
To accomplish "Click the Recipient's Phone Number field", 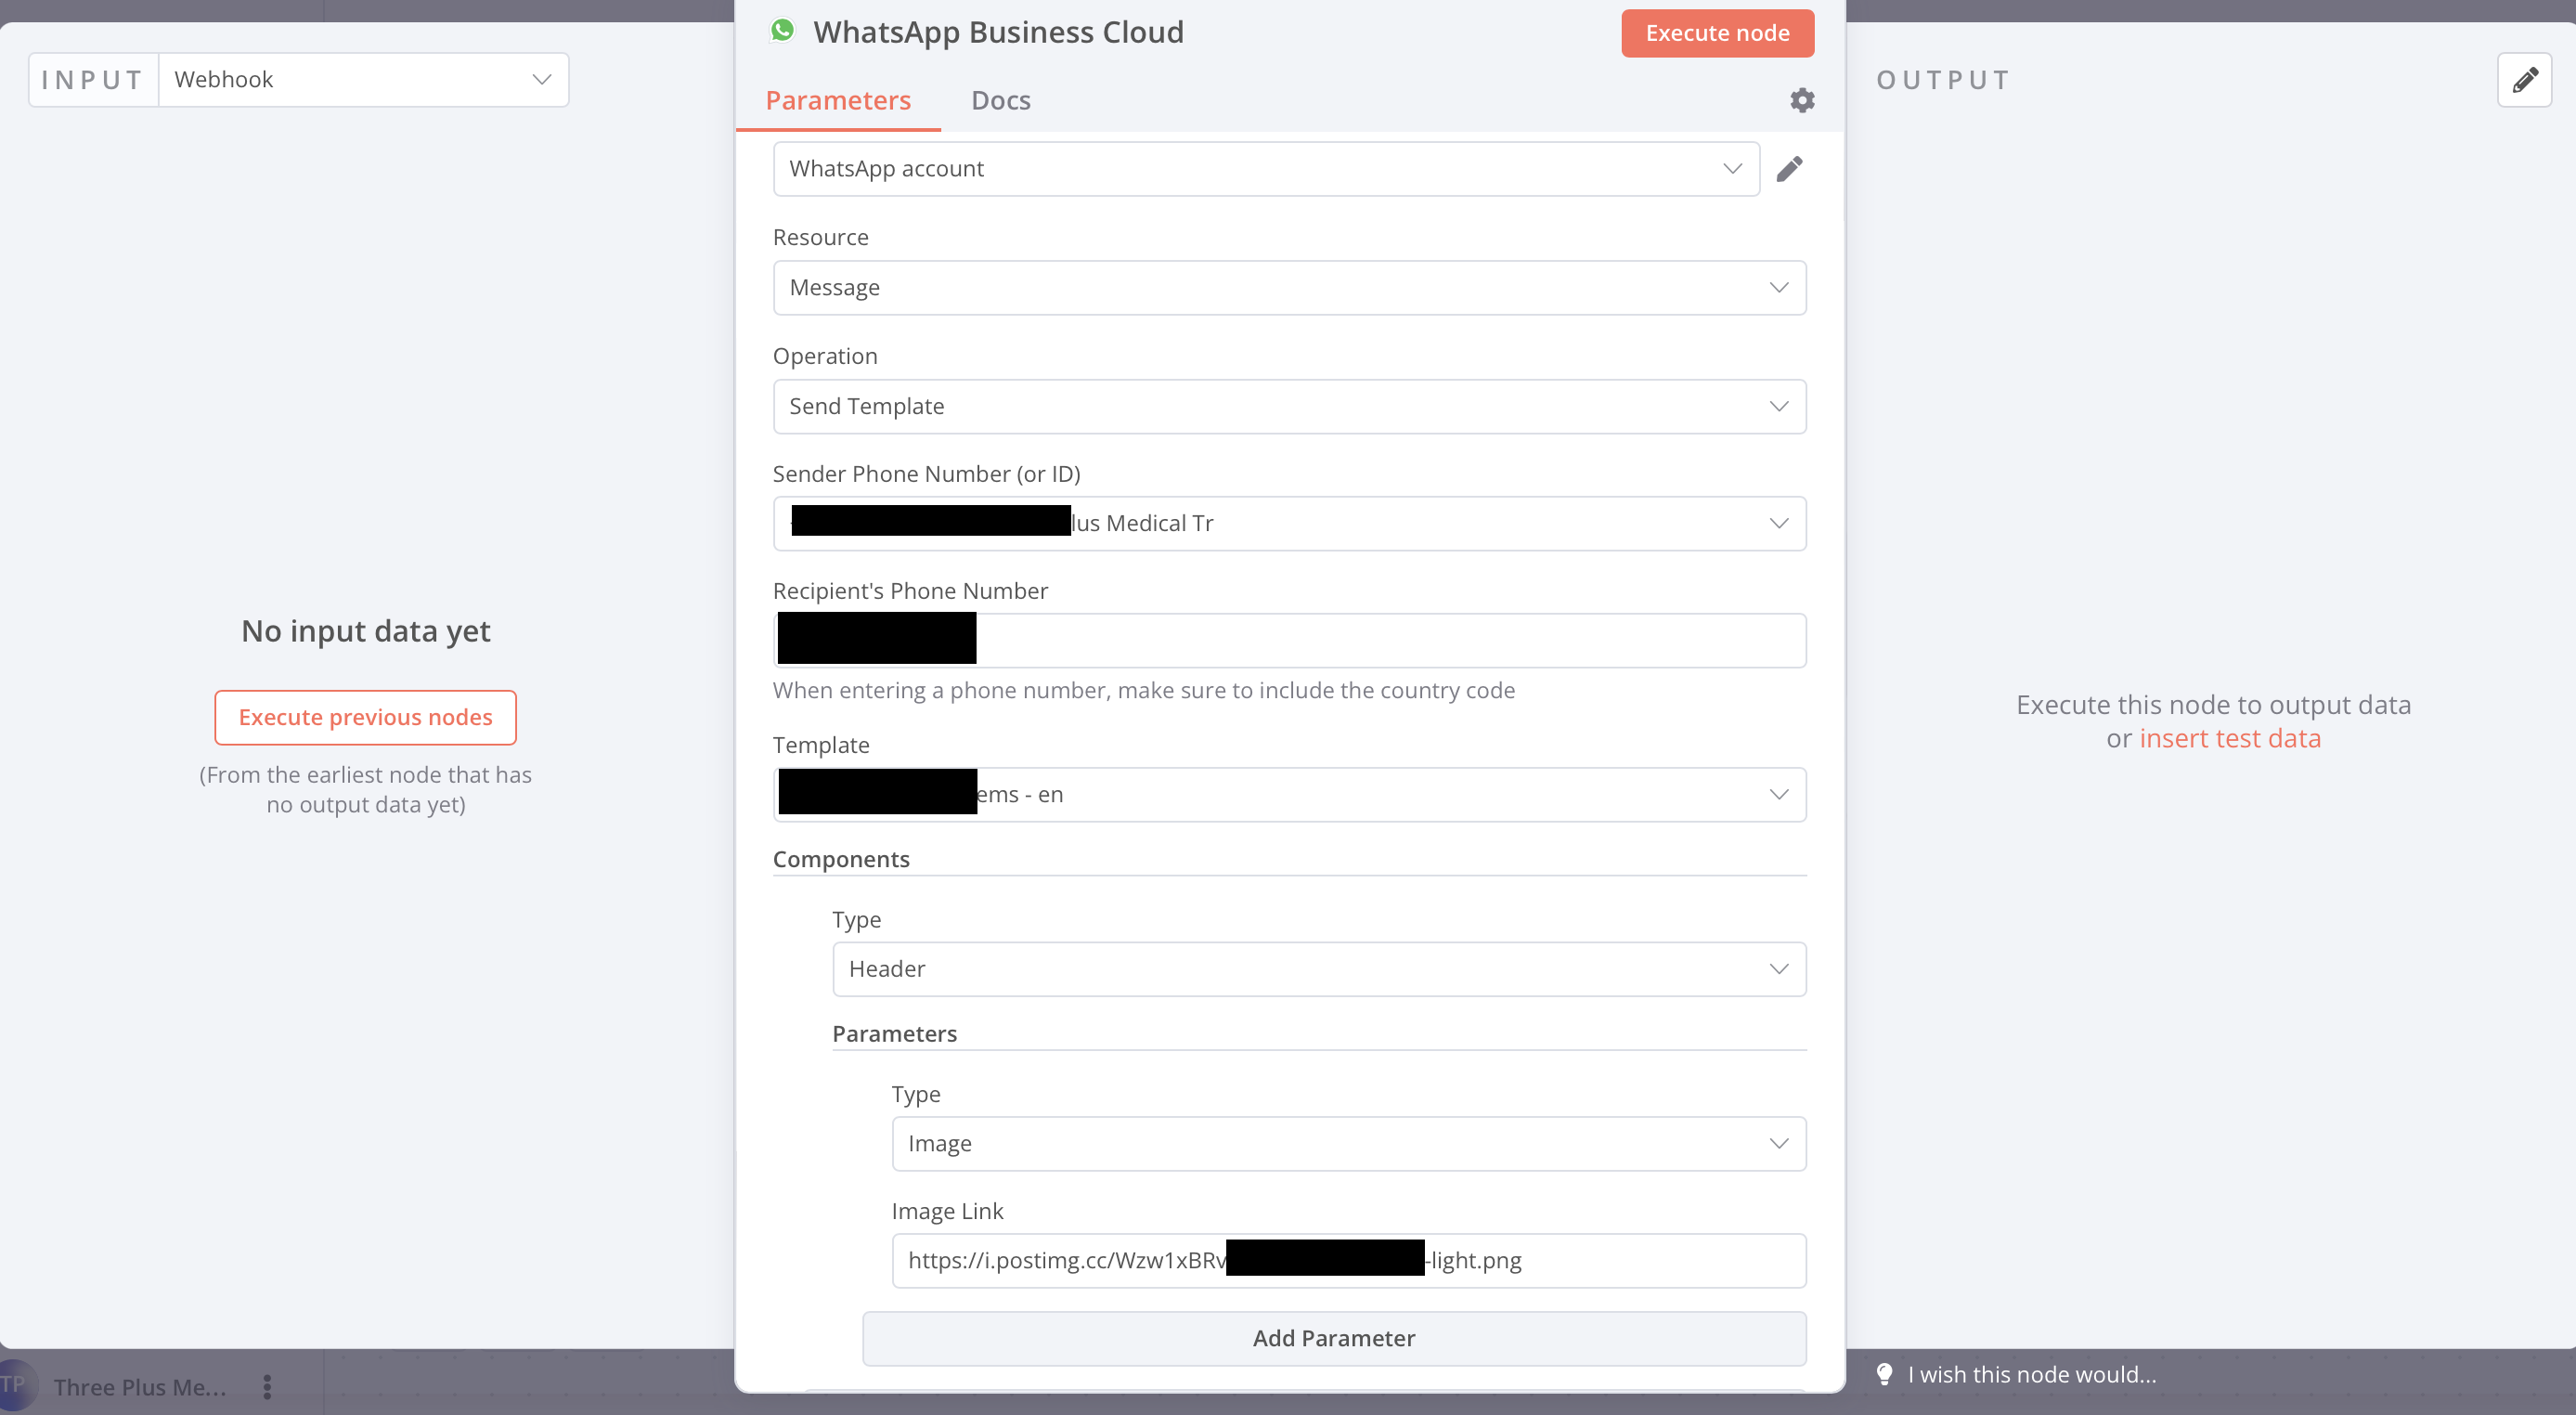I will pyautogui.click(x=1289, y=640).
